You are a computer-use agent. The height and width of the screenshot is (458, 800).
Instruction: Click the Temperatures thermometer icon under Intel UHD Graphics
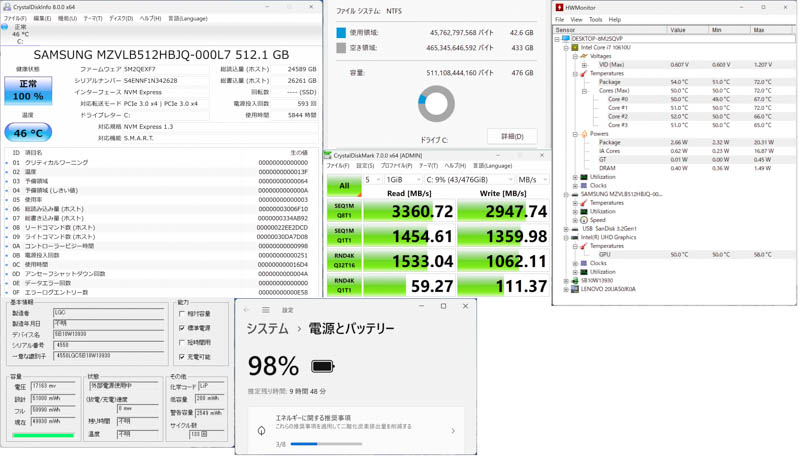pos(584,246)
